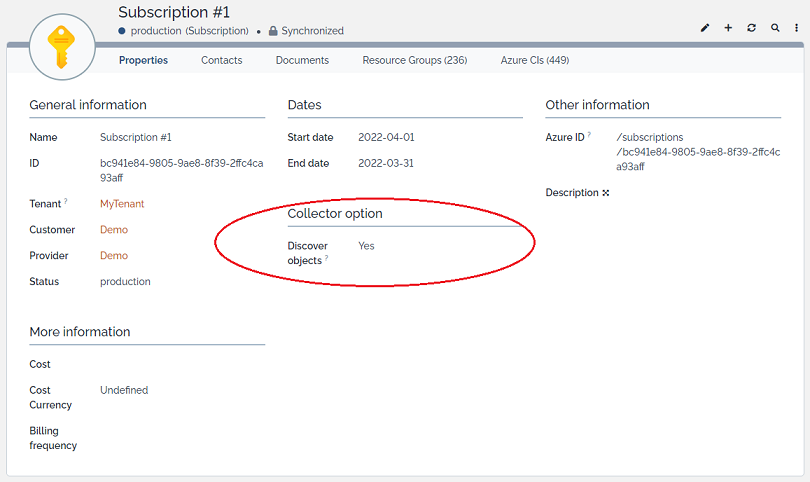Click the magnifier search icon
The image size is (810, 482).
click(775, 28)
